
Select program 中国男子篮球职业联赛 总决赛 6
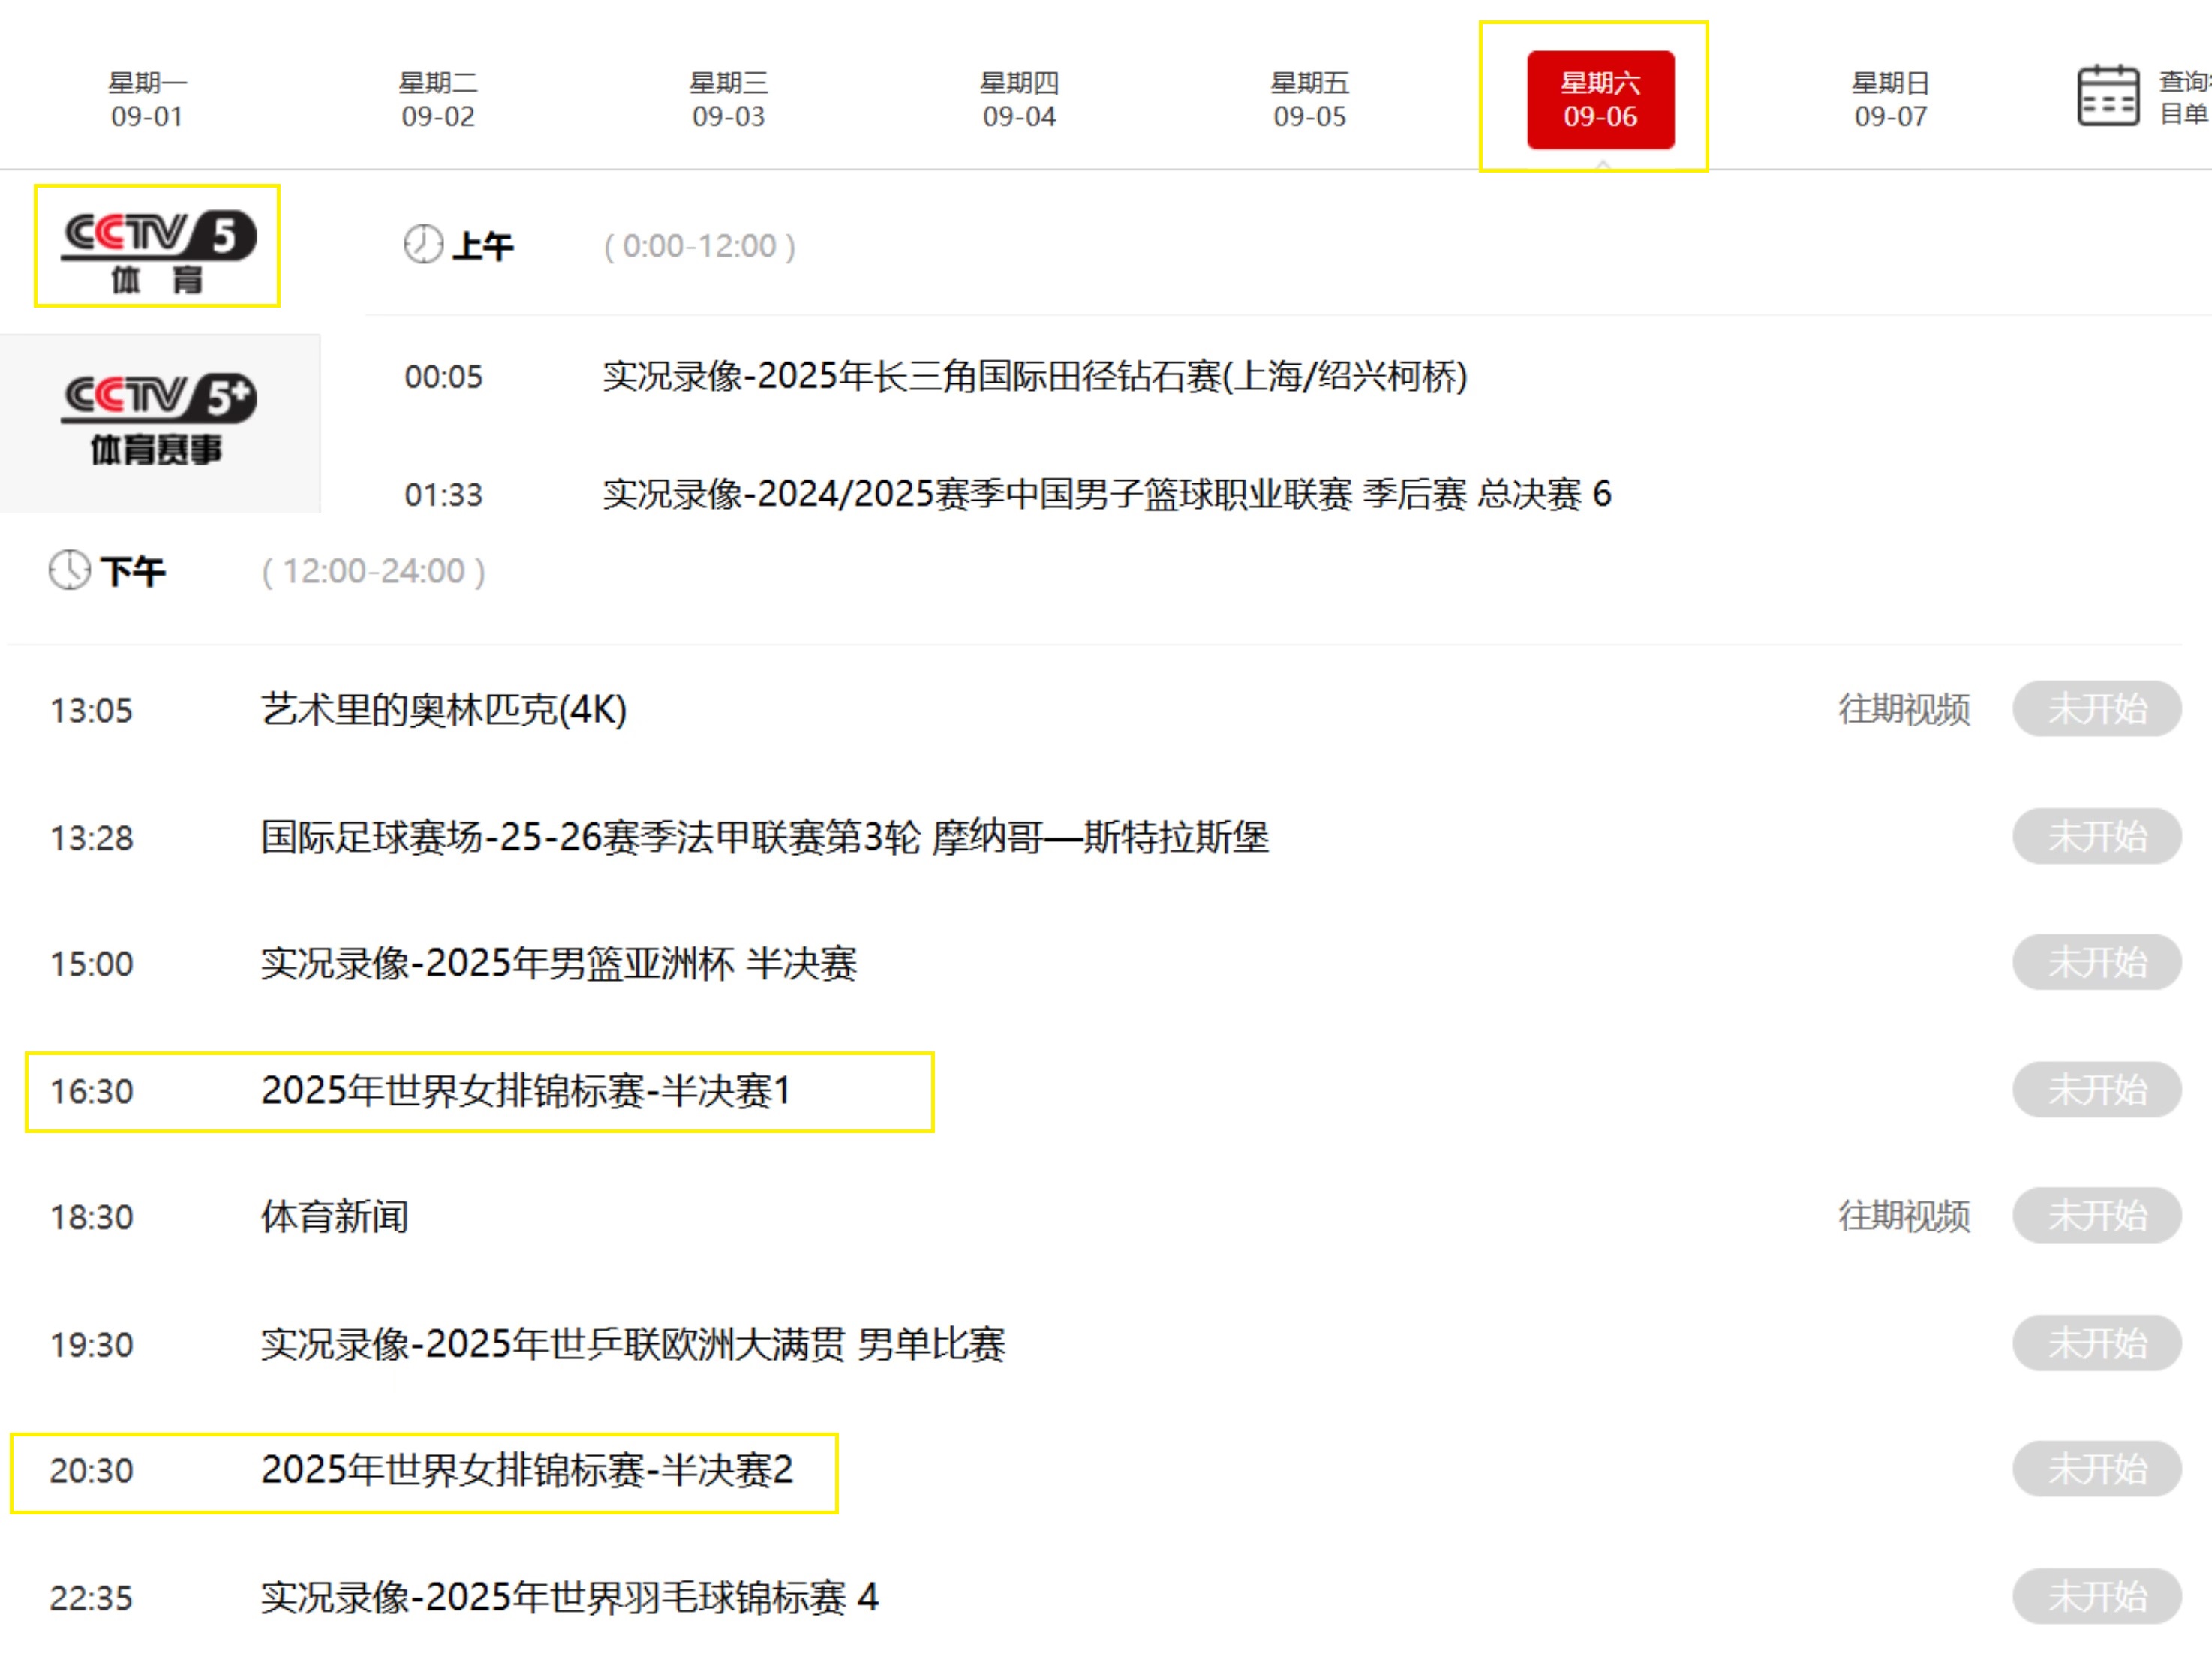pos(1107,494)
